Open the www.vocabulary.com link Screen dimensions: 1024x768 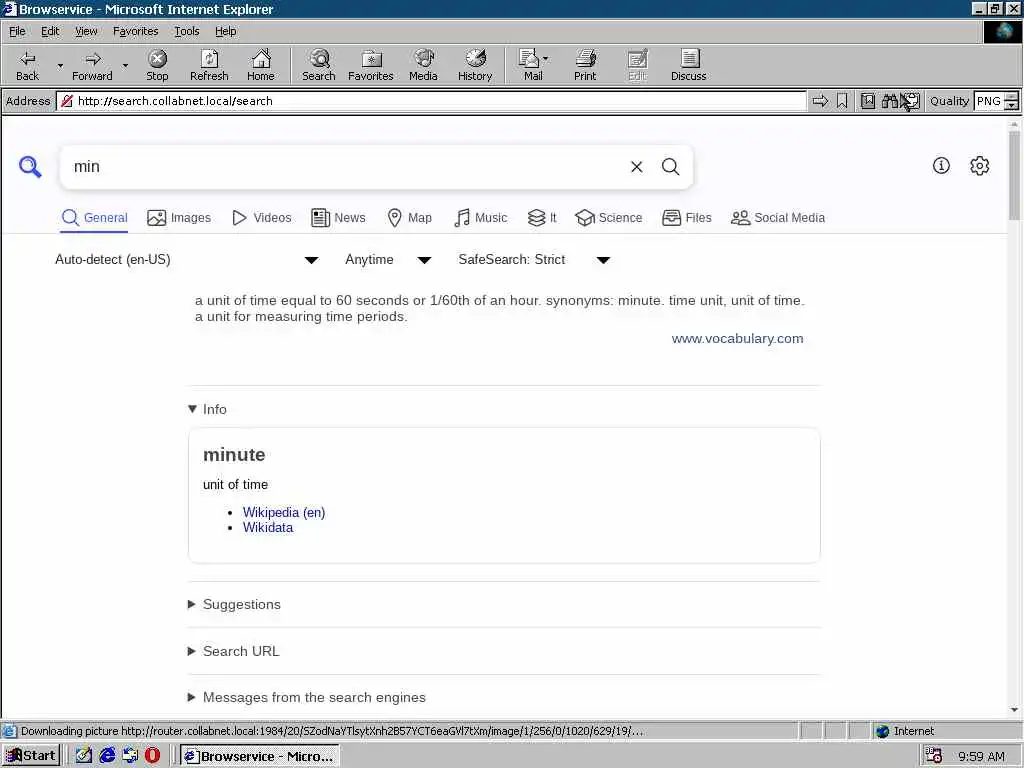(x=737, y=339)
